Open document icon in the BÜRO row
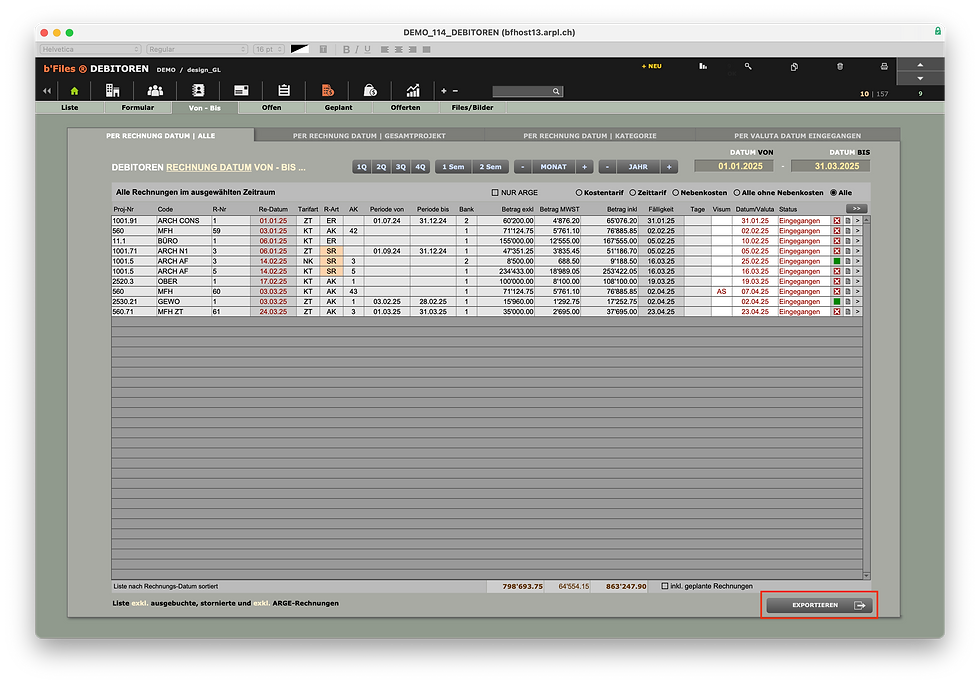Screen dimensions: 980x685 (x=848, y=241)
